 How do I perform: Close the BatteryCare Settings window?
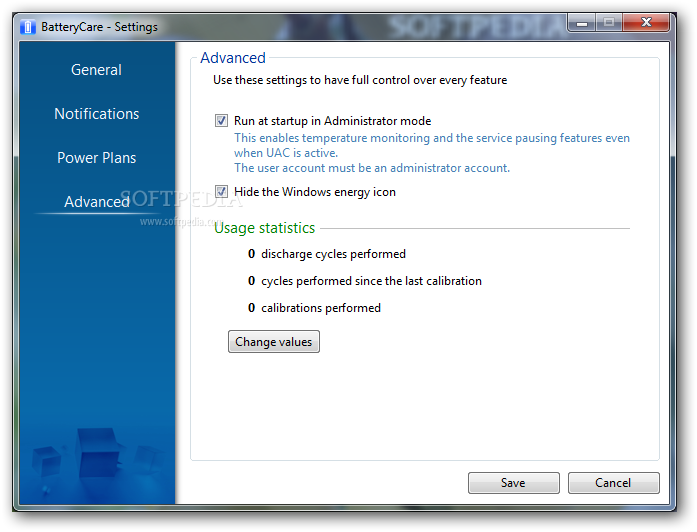coord(646,22)
